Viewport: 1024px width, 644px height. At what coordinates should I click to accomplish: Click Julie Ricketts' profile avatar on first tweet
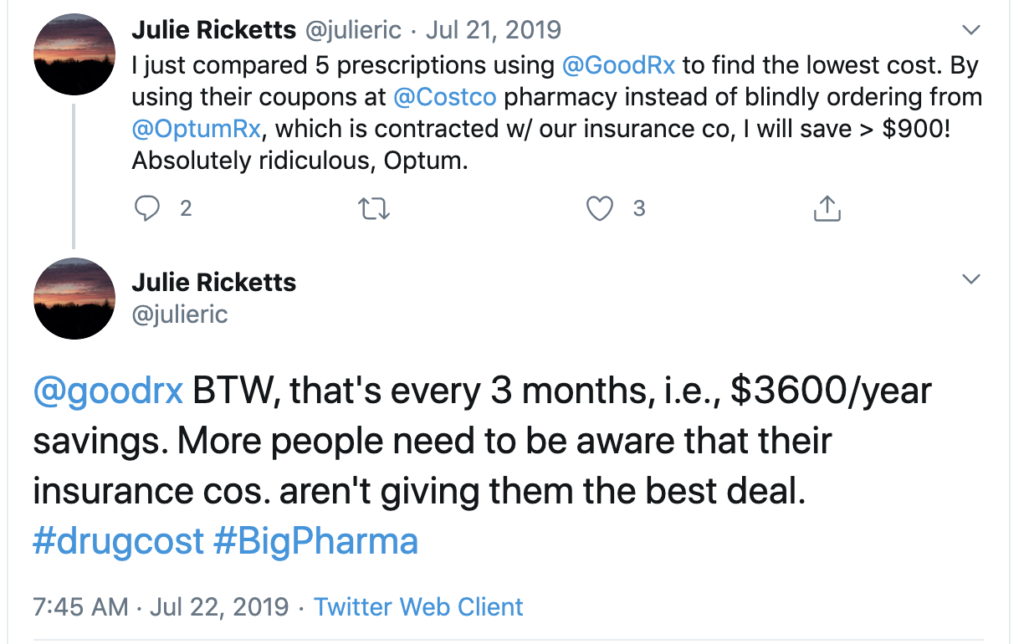coord(74,50)
